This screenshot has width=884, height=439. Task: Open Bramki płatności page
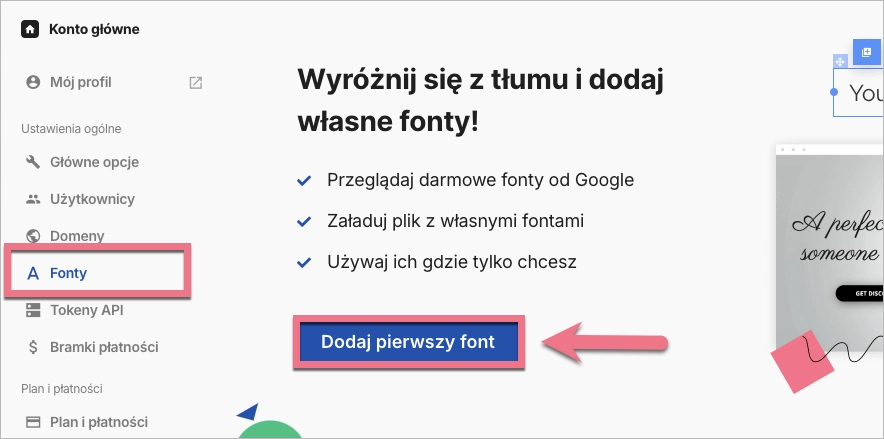point(104,347)
